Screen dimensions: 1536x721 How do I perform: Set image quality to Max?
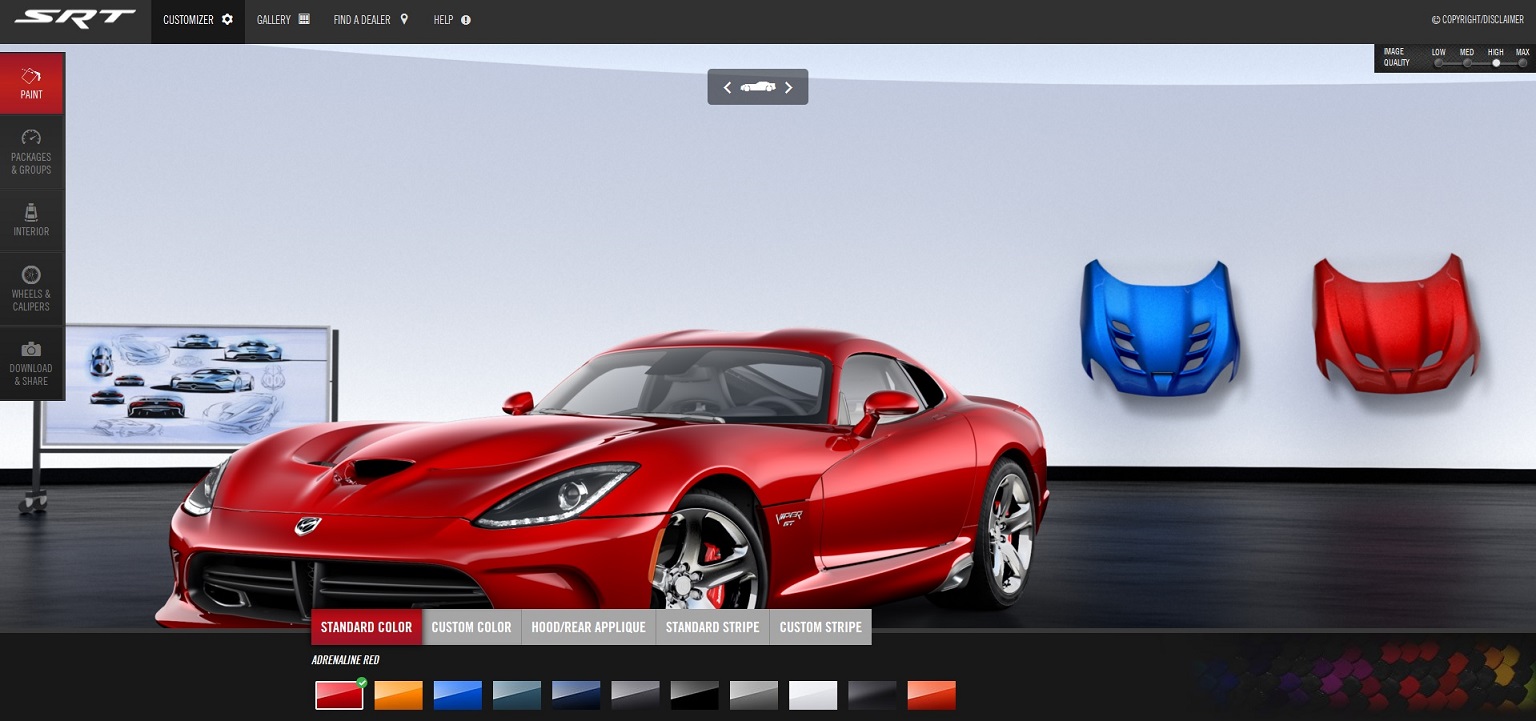pos(1522,63)
